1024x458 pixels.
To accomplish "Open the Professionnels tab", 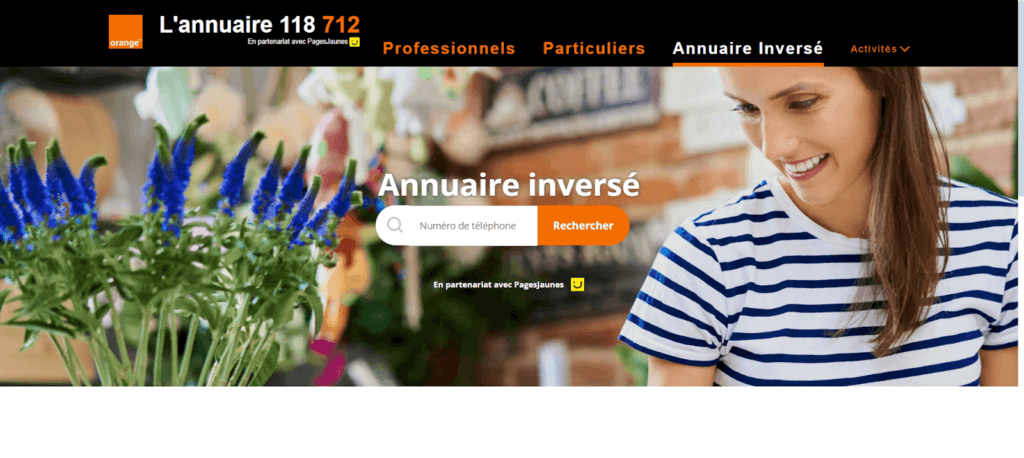I will [449, 48].
